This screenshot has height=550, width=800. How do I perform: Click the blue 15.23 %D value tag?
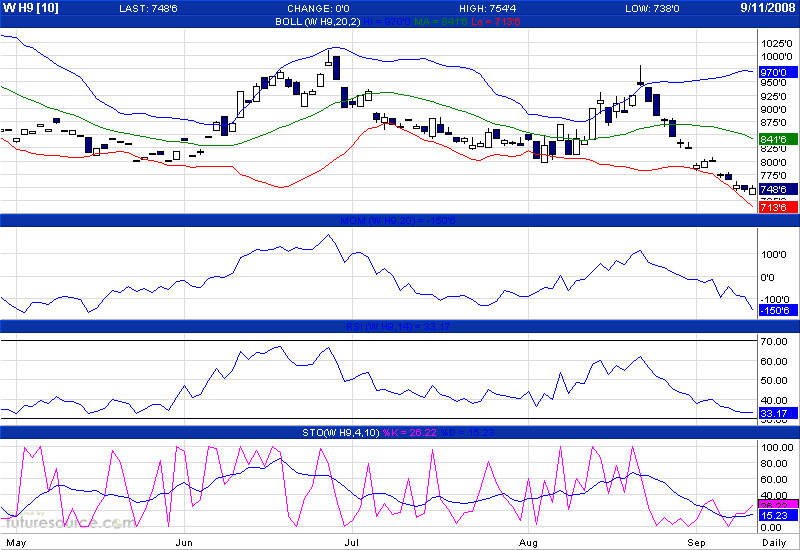[778, 516]
